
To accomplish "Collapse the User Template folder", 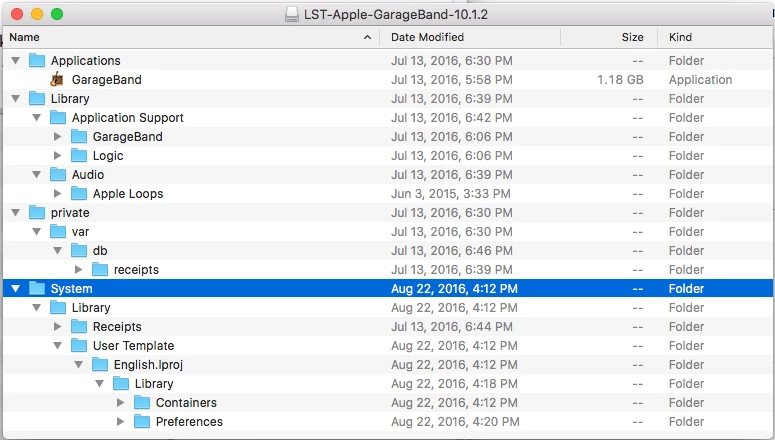I will pyautogui.click(x=58, y=346).
